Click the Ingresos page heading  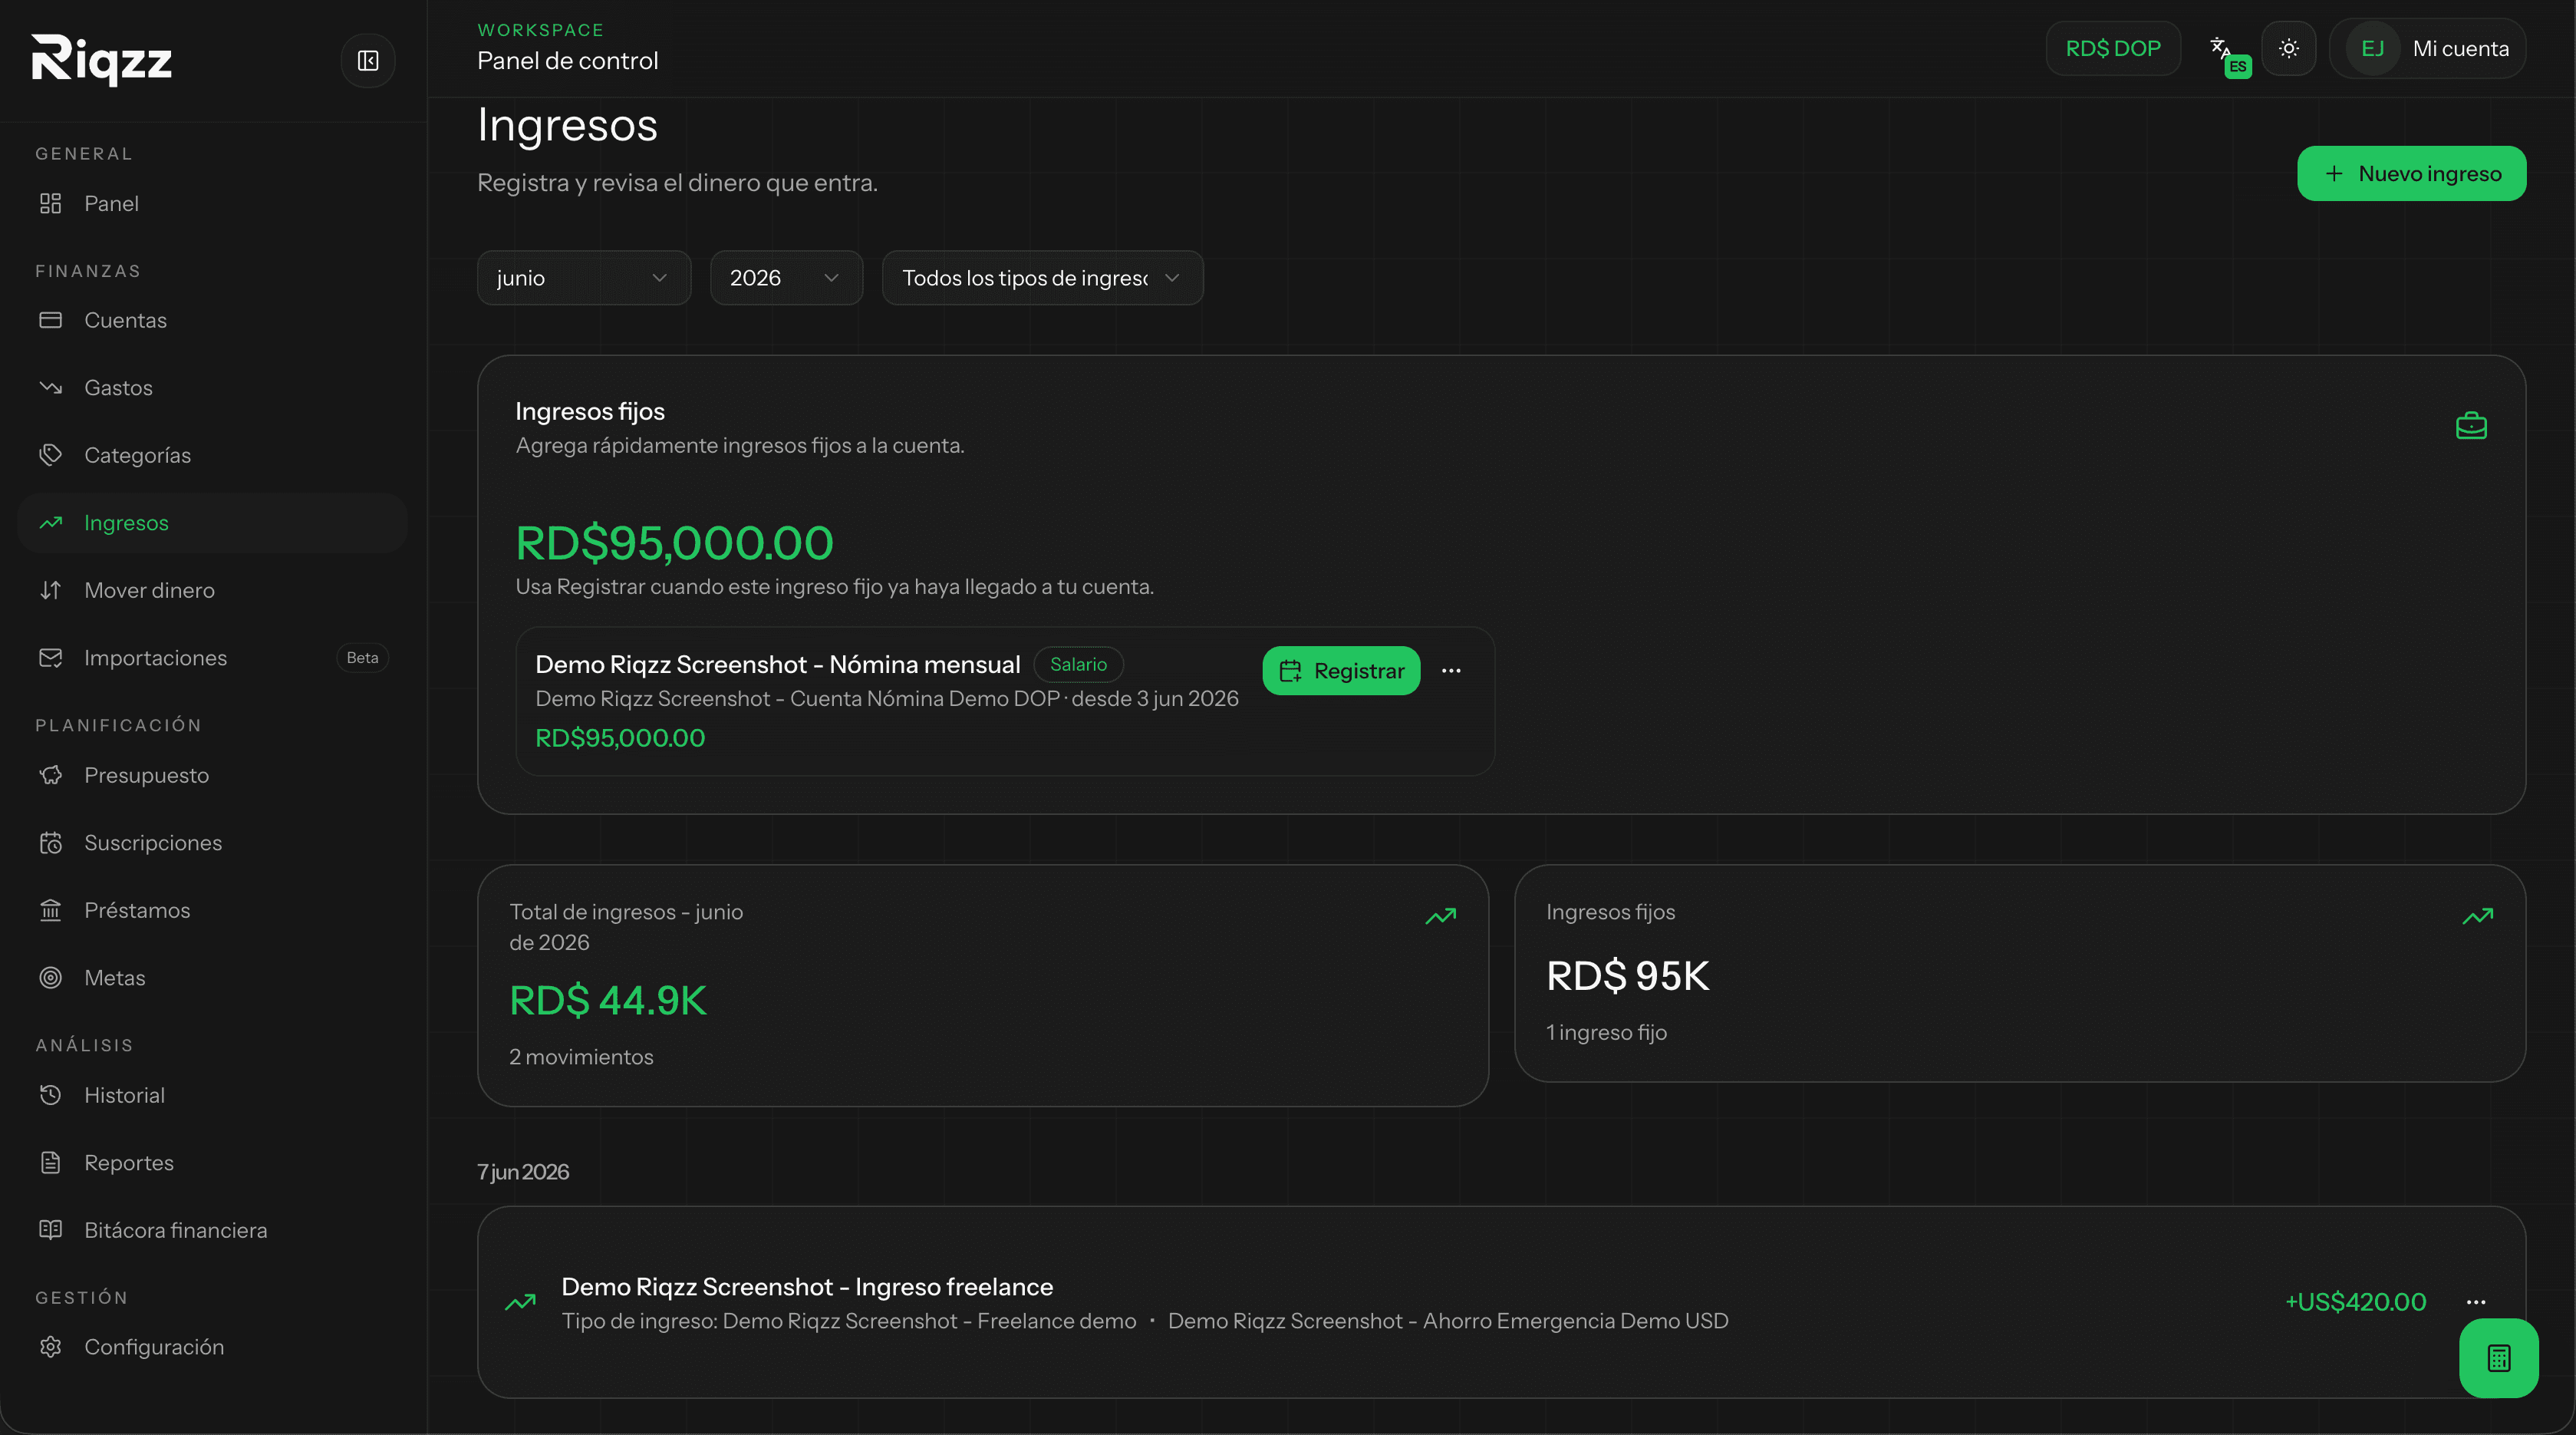(567, 126)
